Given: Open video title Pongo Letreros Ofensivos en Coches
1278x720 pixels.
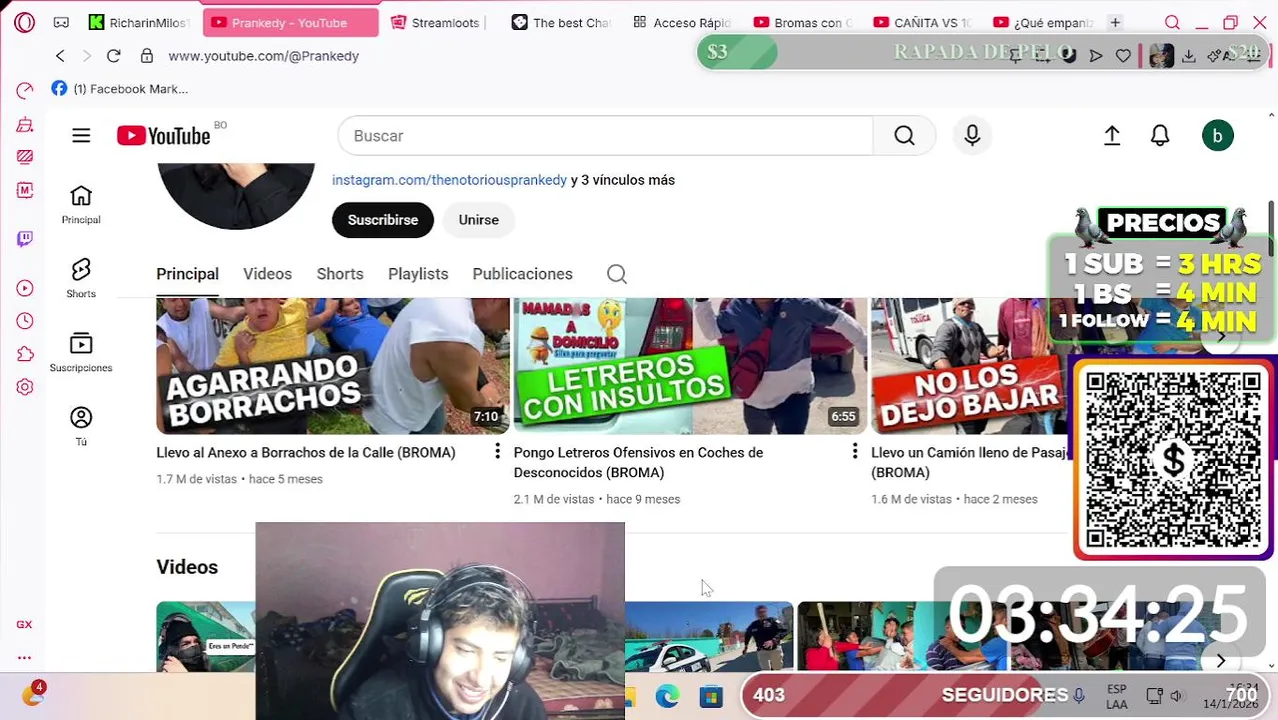Looking at the screenshot, I should (x=638, y=462).
